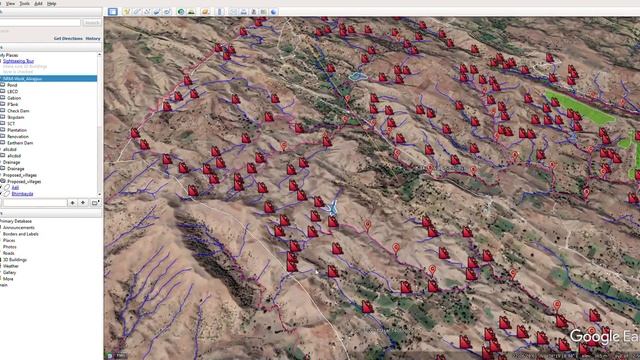The image size is (640, 360).
Task: Click the View in Google Maps icon
Action: [x=264, y=11]
